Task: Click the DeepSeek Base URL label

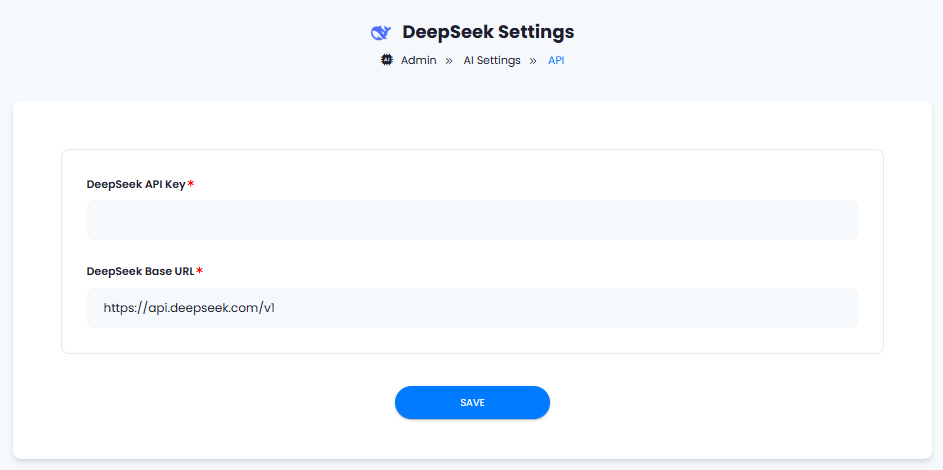Action: click(x=141, y=271)
